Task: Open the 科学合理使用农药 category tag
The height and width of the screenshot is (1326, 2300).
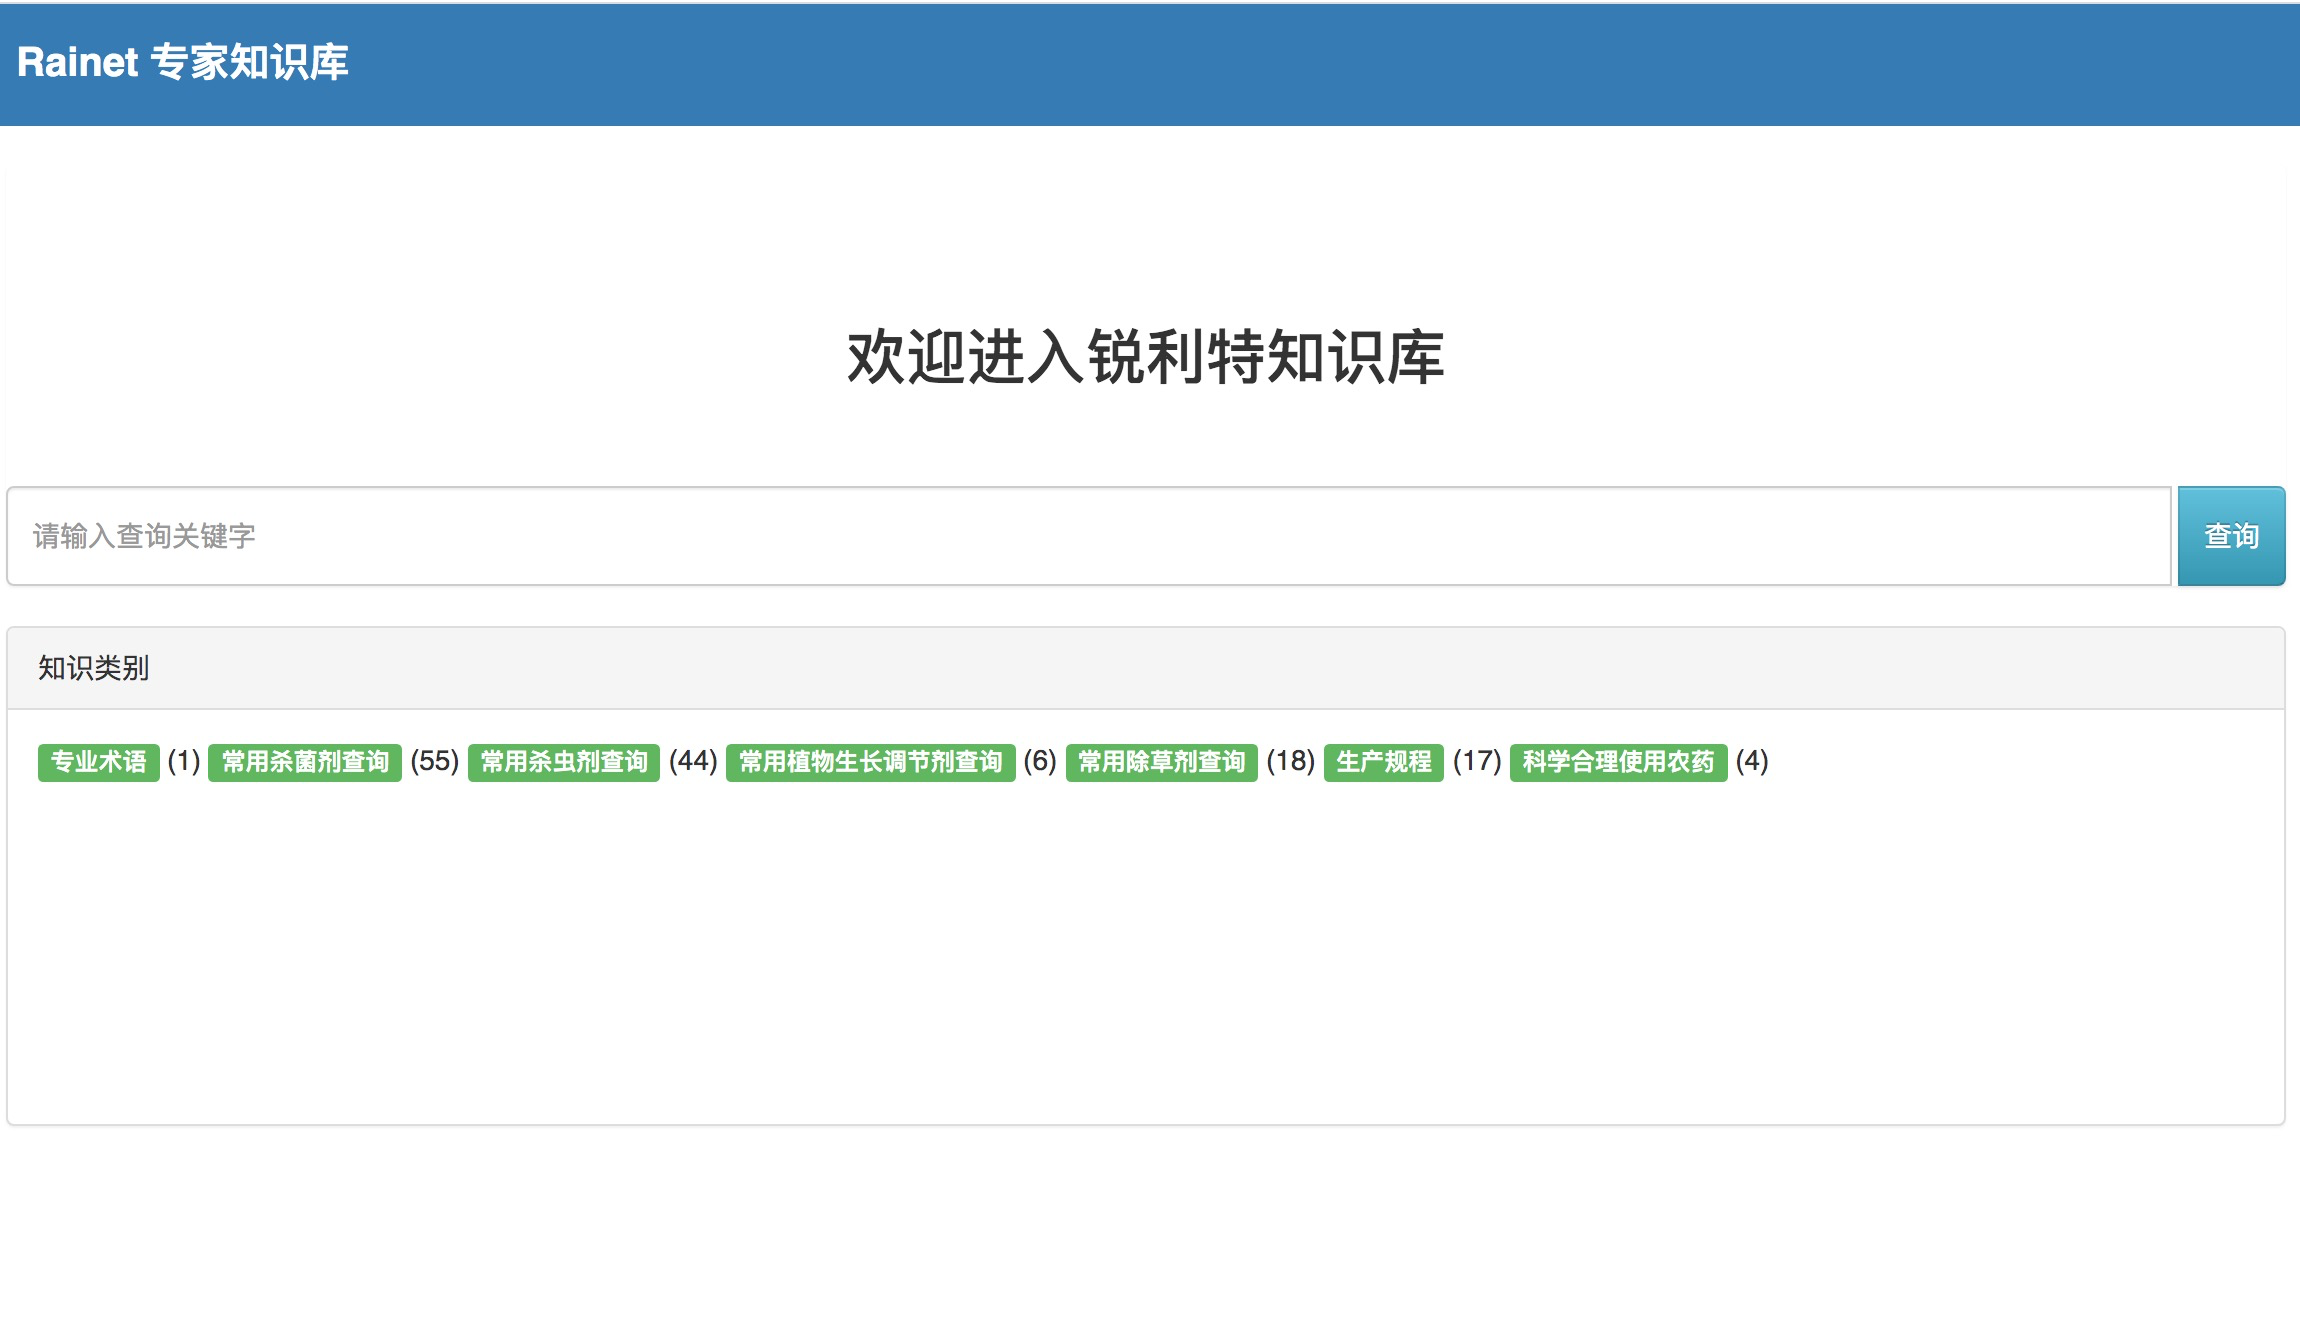Action: coord(1619,762)
